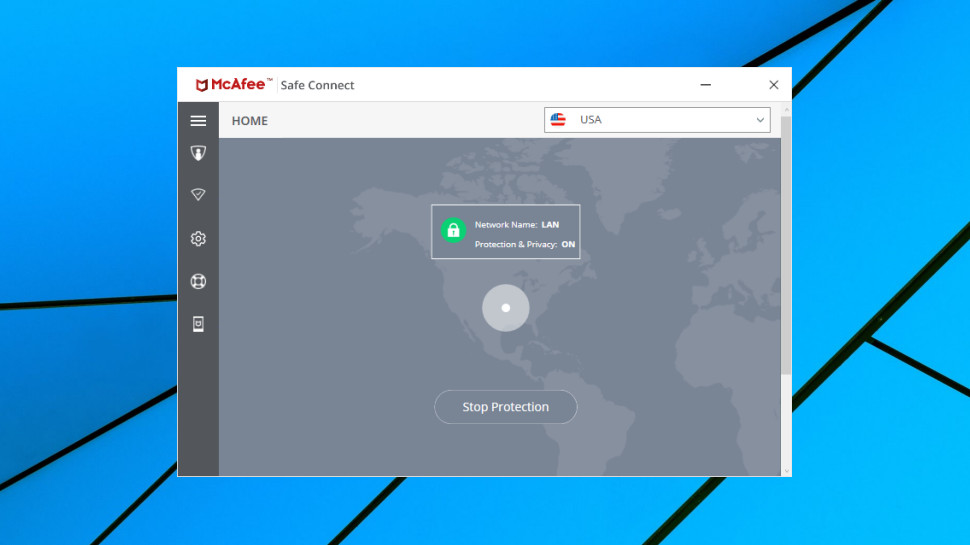Click the McAfee shield logo
970x545 pixels.
coord(201,85)
